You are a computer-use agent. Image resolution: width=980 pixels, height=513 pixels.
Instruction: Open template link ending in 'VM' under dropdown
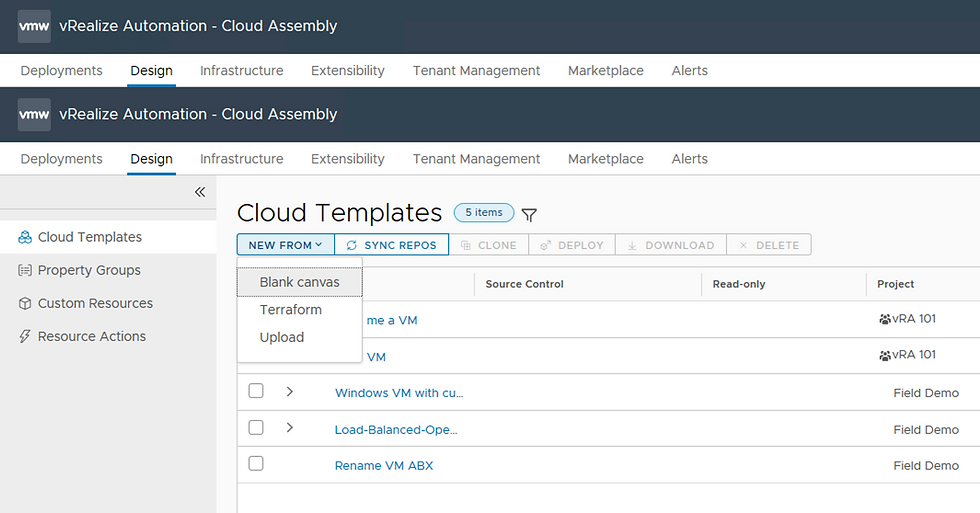376,357
